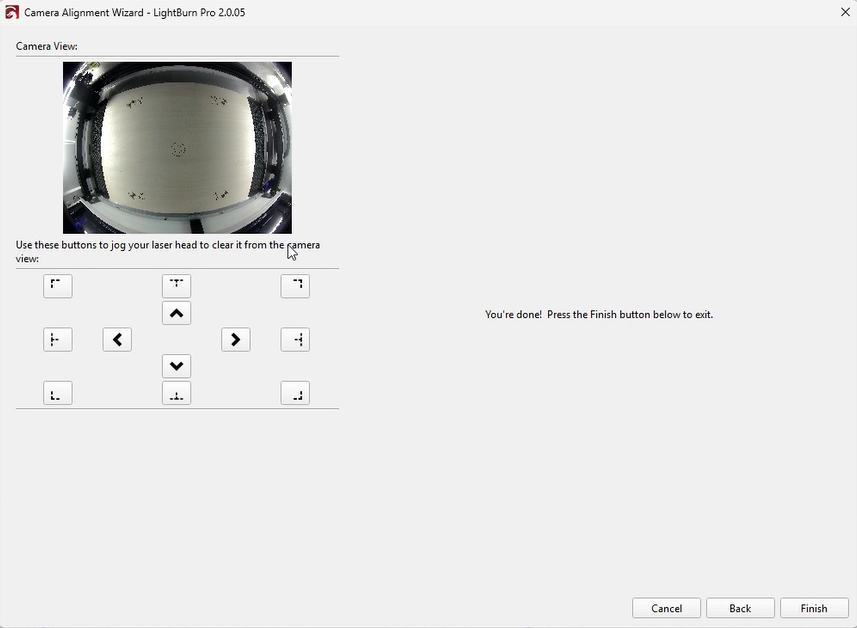Cancel the Camera Alignment Wizard
Image resolution: width=857 pixels, height=628 pixels.
(x=666, y=608)
